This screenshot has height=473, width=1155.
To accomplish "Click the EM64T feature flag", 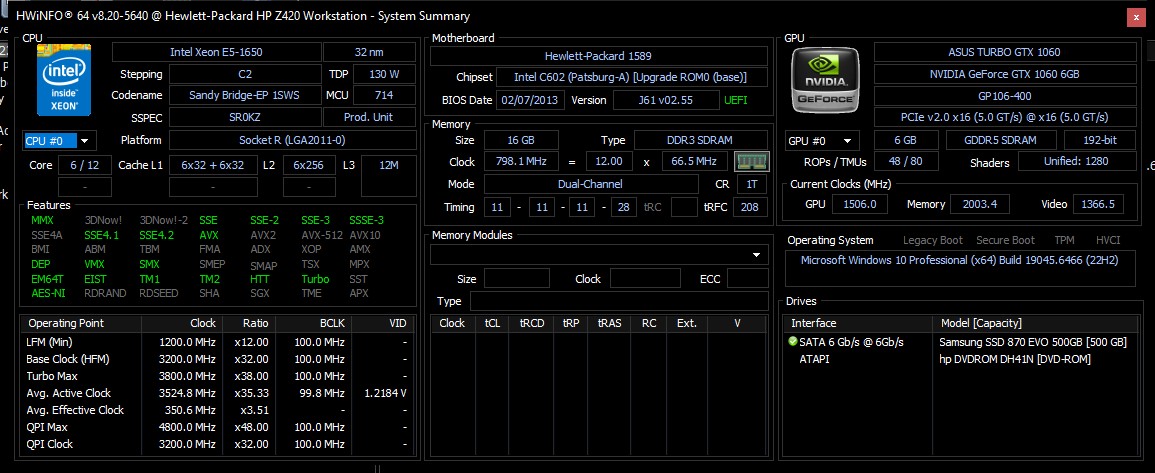I will 47,279.
